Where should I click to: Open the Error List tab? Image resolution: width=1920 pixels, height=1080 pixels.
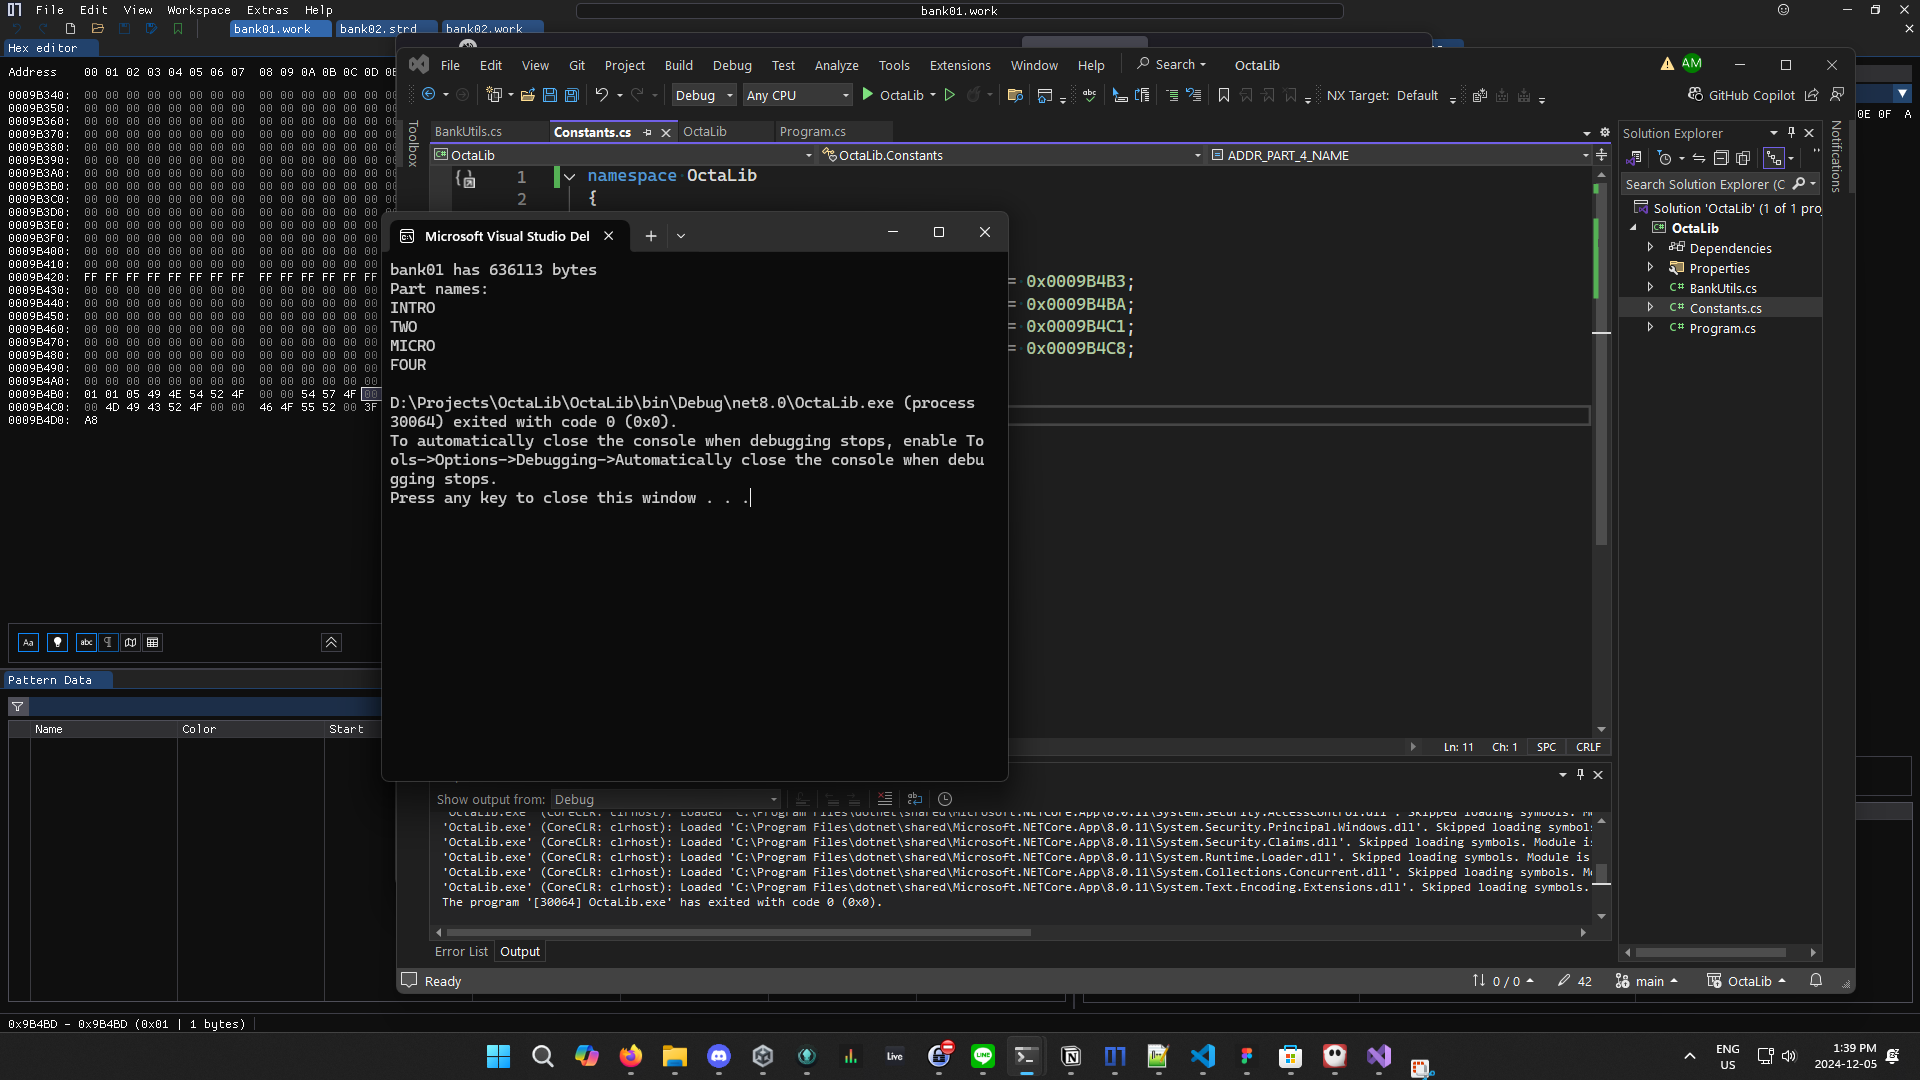click(x=461, y=951)
